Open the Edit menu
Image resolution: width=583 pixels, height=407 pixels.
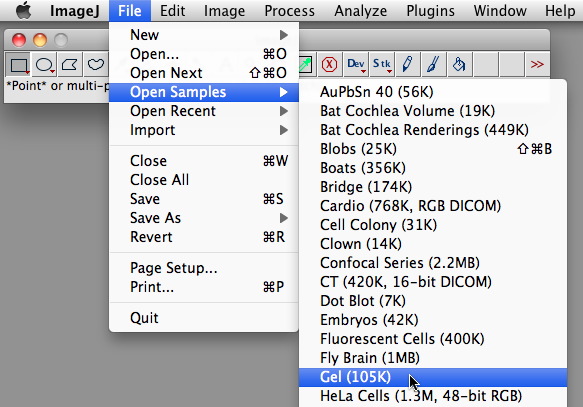point(173,11)
